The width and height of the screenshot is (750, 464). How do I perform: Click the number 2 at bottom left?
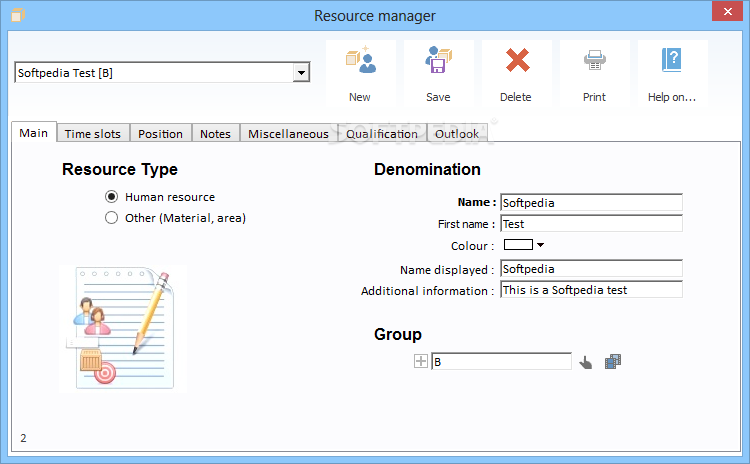(23, 438)
